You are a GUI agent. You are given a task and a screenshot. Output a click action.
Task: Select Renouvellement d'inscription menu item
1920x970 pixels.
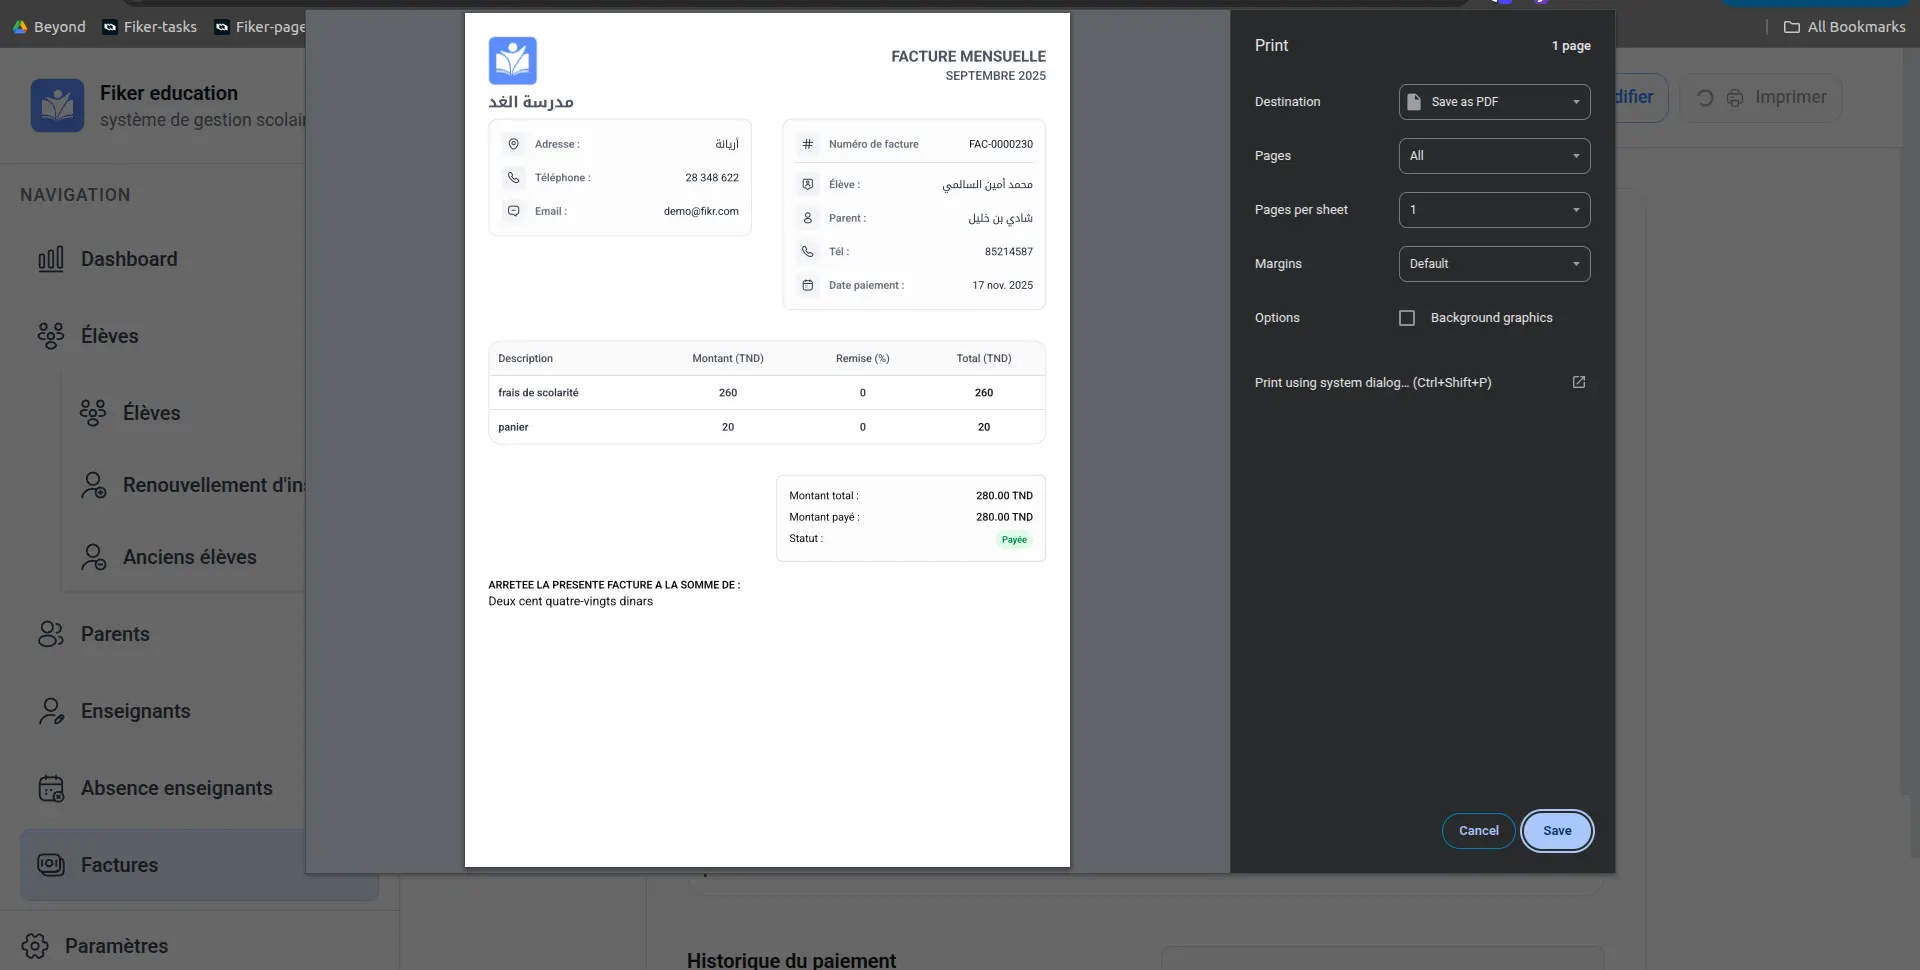point(212,485)
